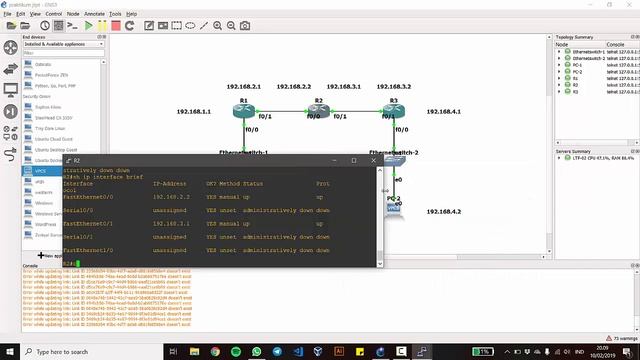Toggle show interface labels toolbar icon

click(x=59, y=26)
